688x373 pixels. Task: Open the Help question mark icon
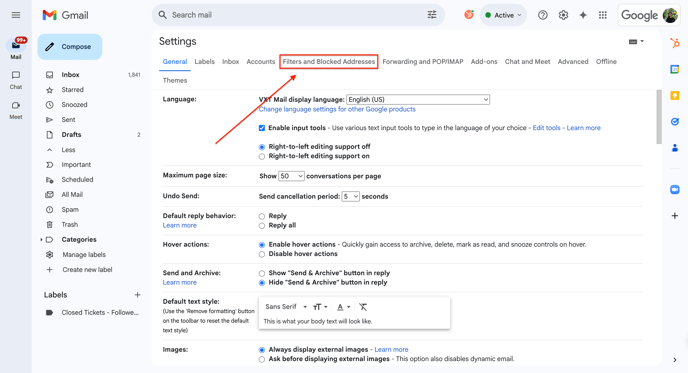pyautogui.click(x=543, y=15)
